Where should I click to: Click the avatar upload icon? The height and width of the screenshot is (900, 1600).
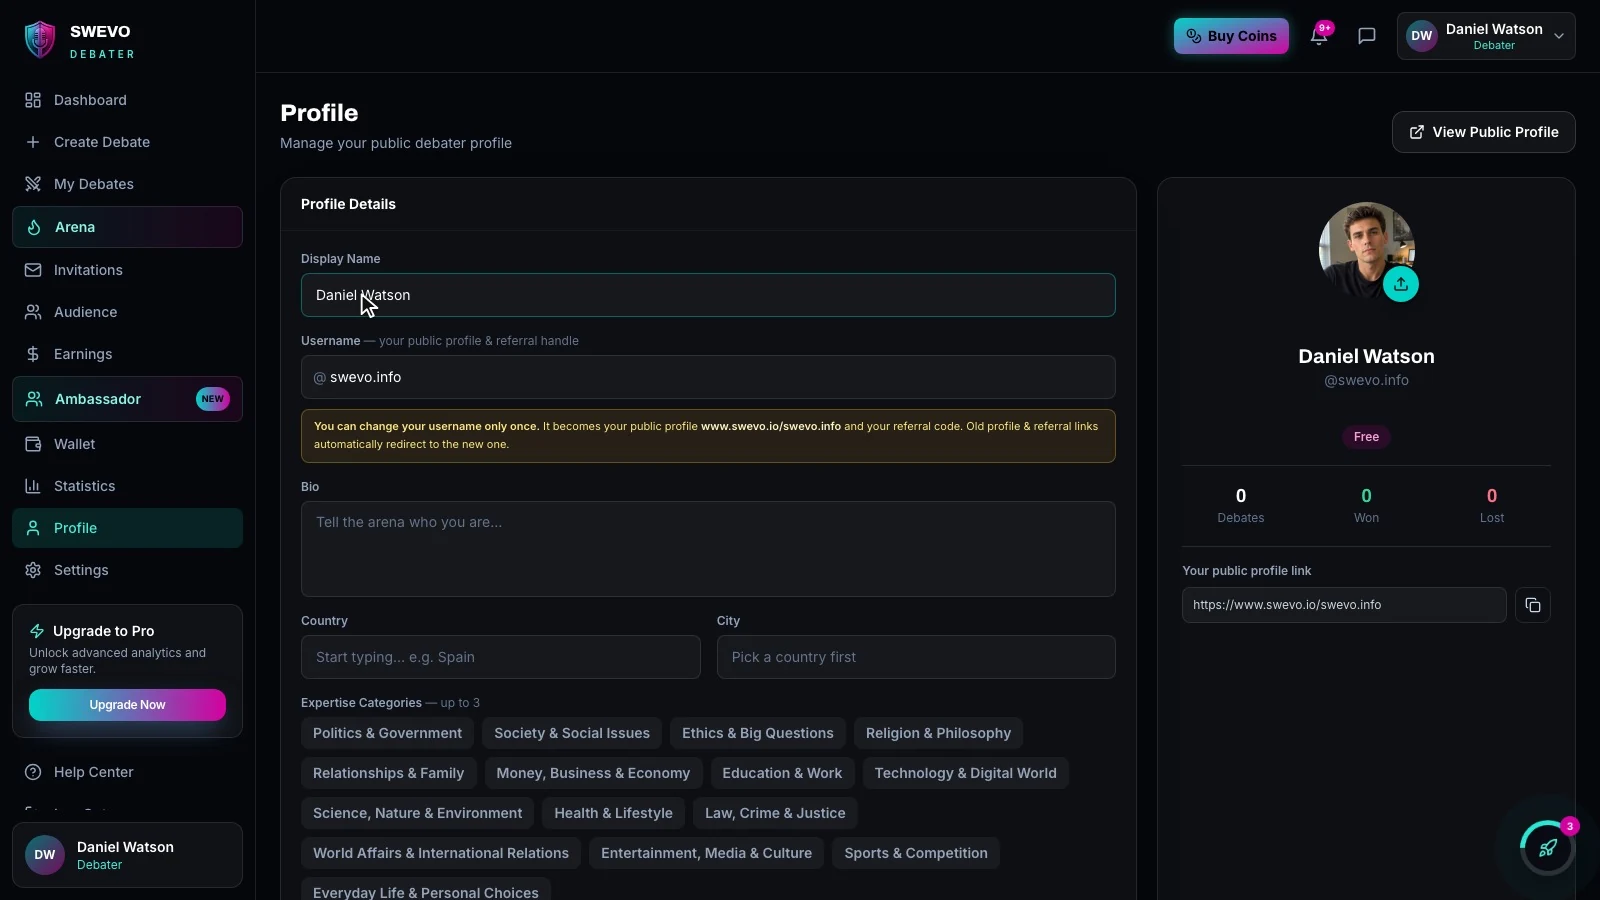(1401, 284)
